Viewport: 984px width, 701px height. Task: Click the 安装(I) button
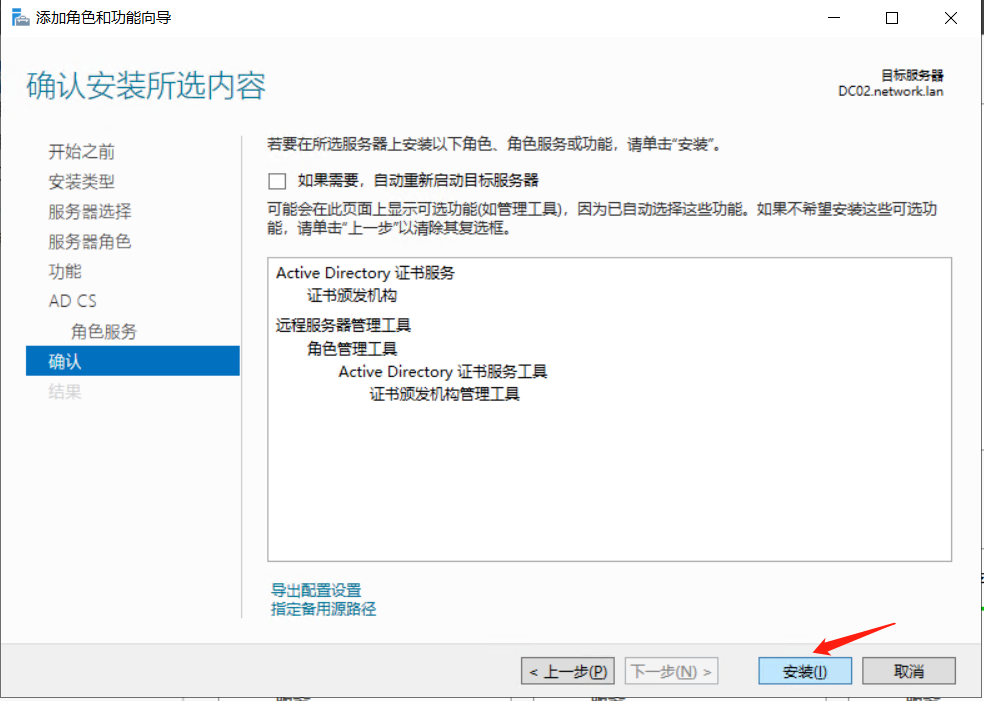point(805,672)
